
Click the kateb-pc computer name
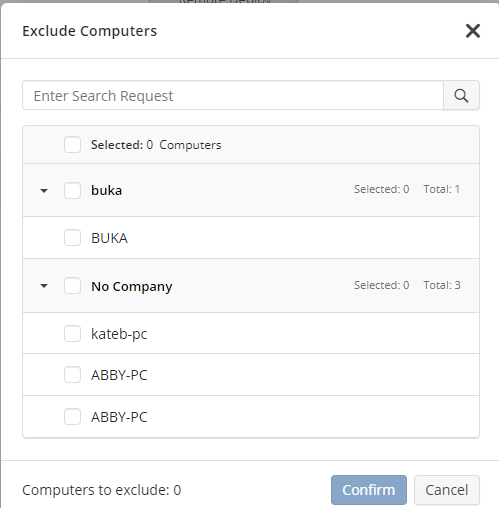[119, 334]
